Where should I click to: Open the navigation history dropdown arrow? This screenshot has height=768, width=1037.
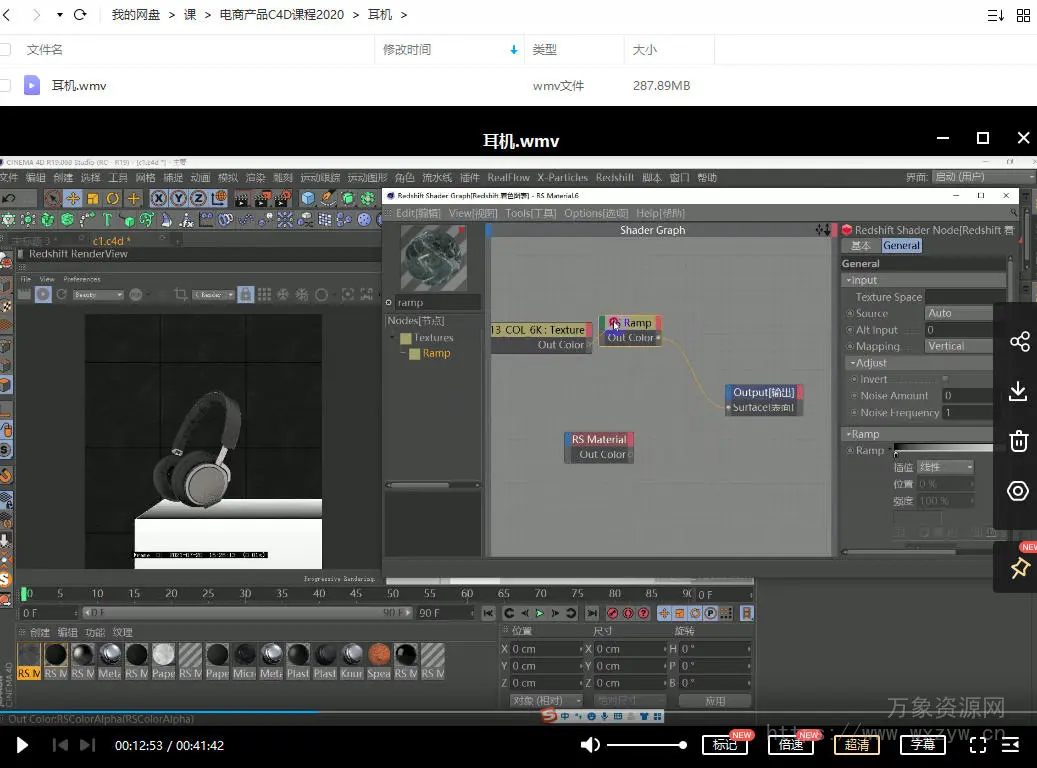59,15
